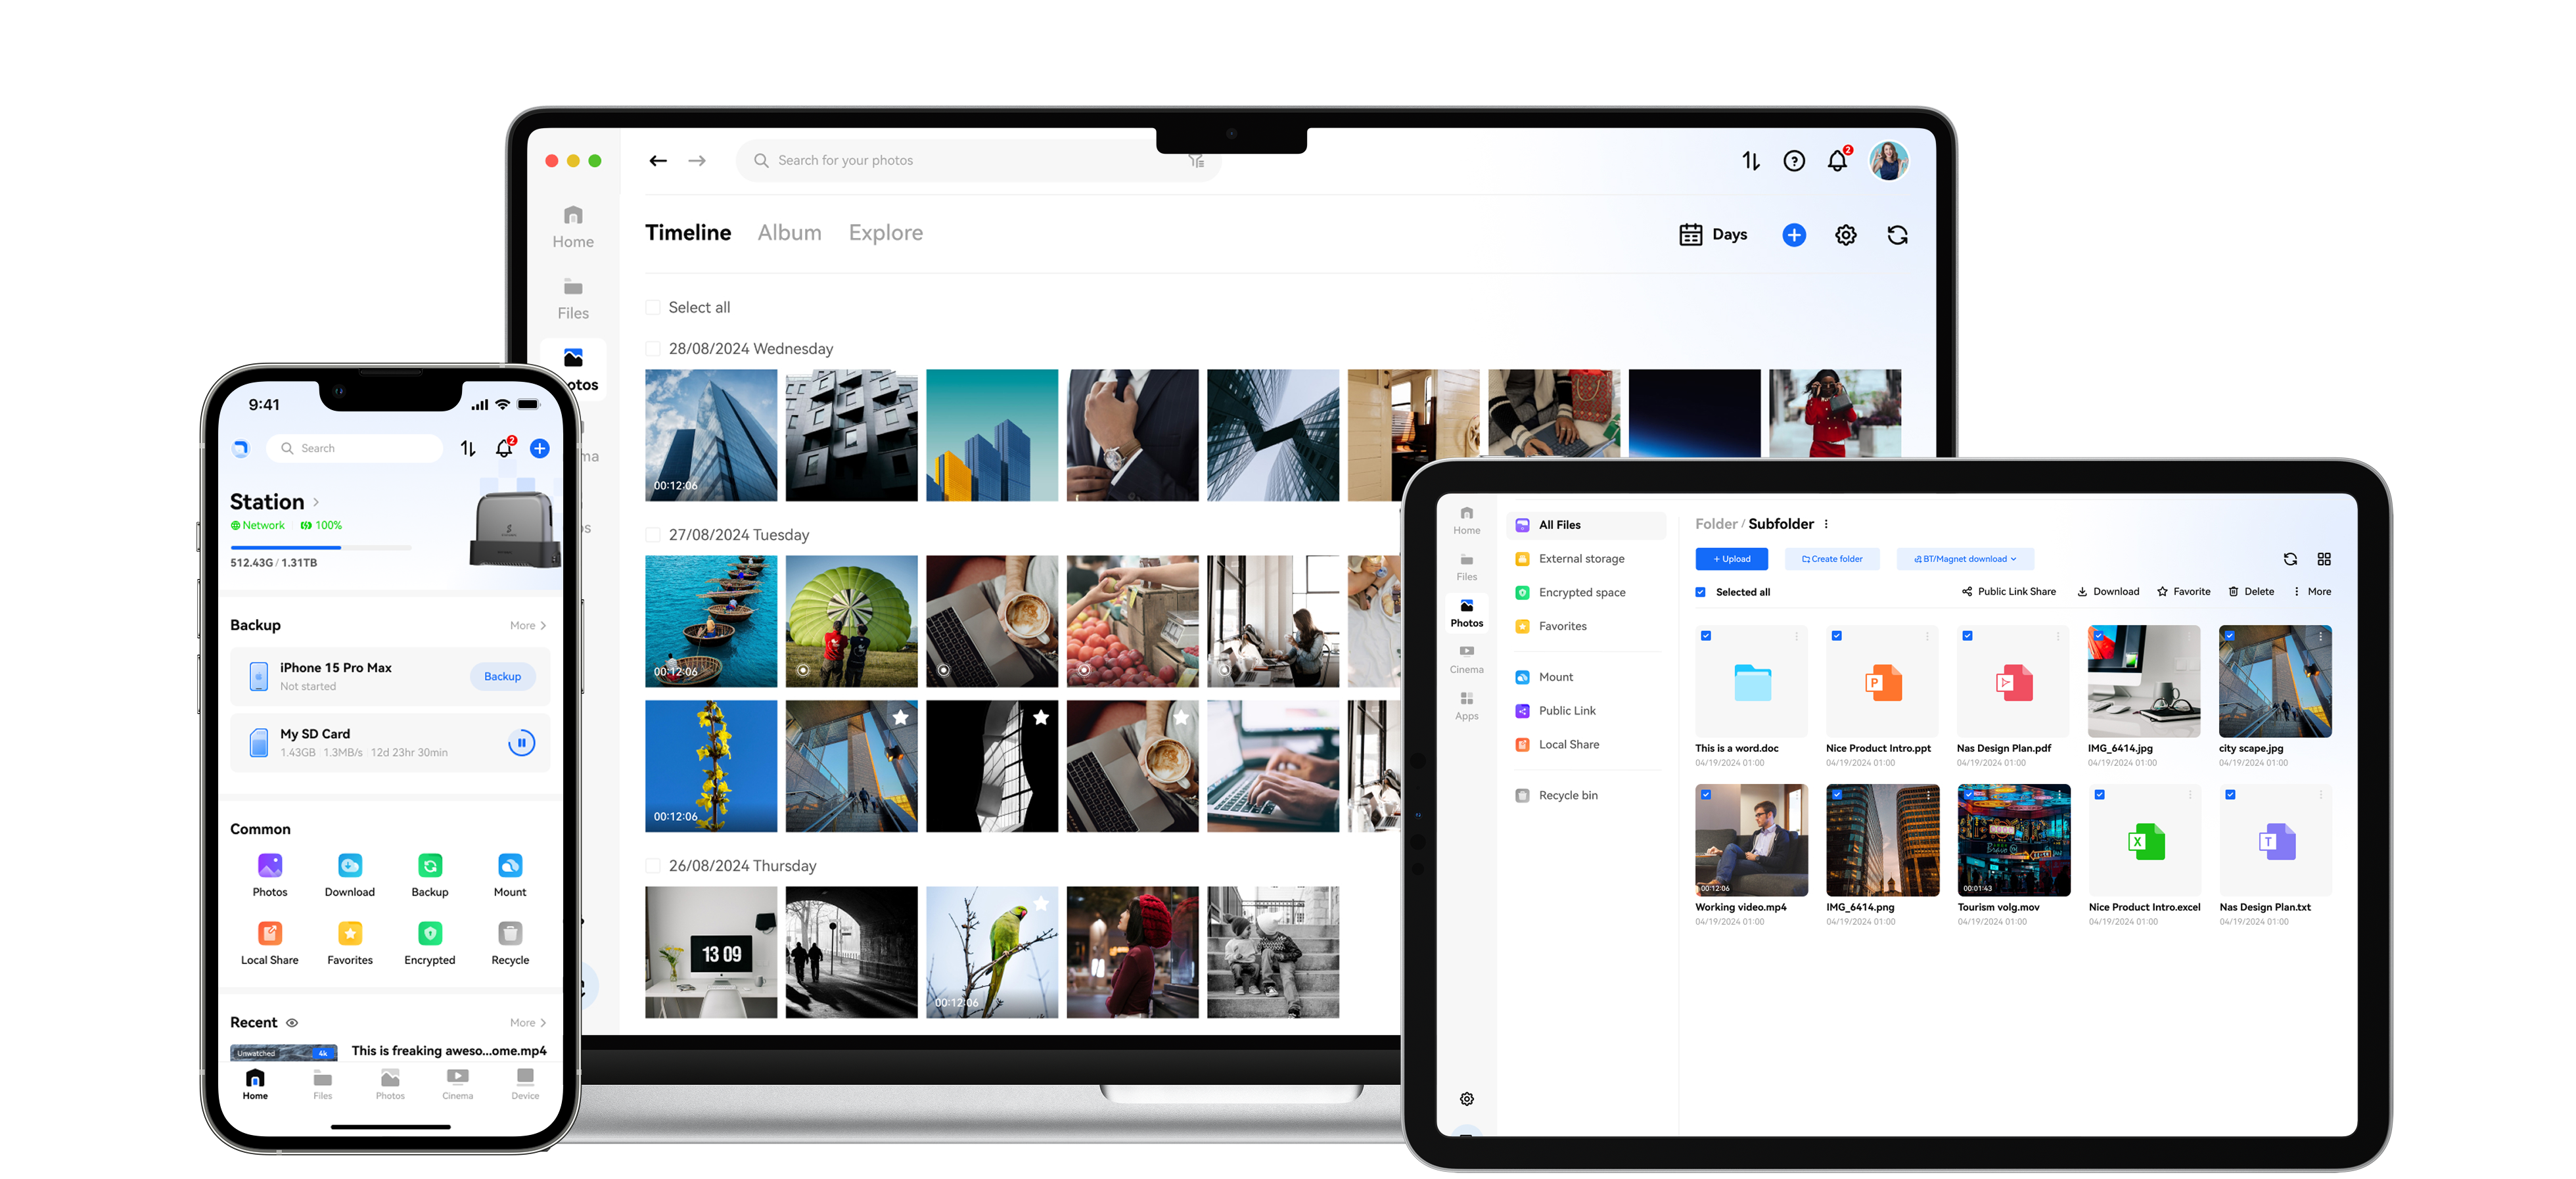Viewport: 2576px width, 1179px height.
Task: Tap the Favorites shortcut on phone
Action: [x=350, y=943]
